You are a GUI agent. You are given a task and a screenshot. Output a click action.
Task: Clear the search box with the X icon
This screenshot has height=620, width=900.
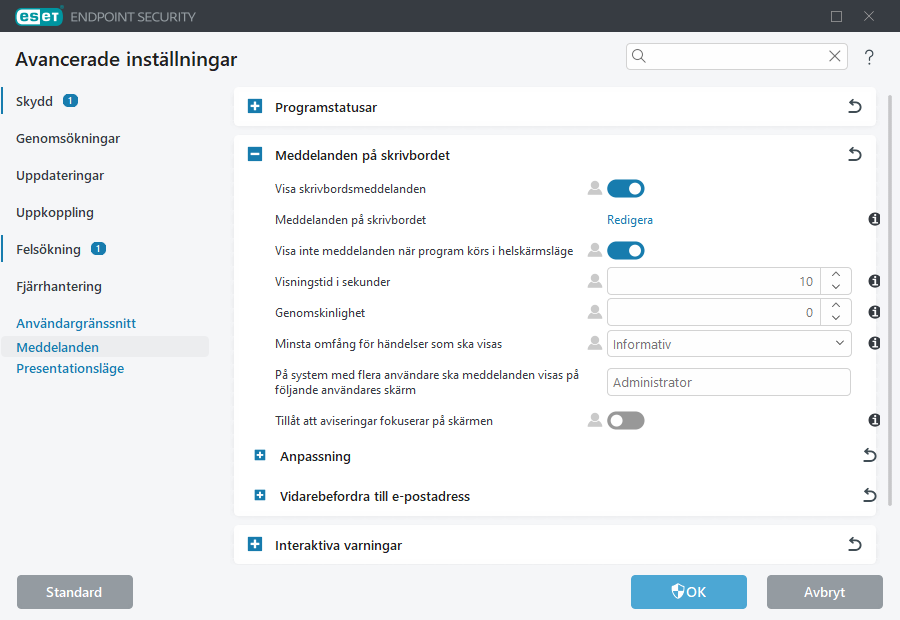pyautogui.click(x=834, y=57)
